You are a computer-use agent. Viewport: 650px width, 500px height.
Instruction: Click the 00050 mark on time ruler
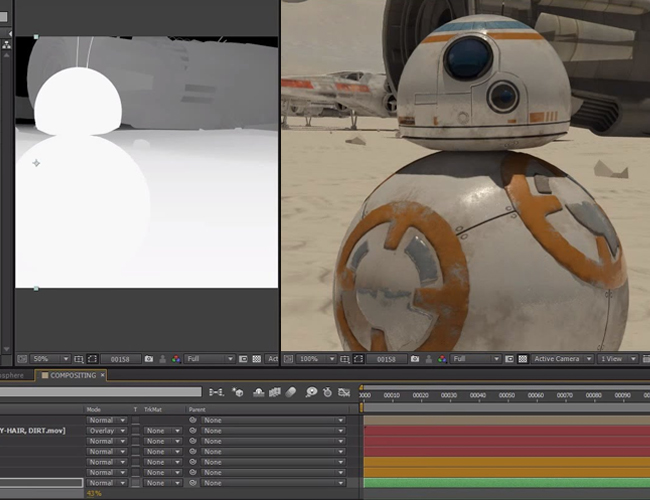(x=507, y=396)
